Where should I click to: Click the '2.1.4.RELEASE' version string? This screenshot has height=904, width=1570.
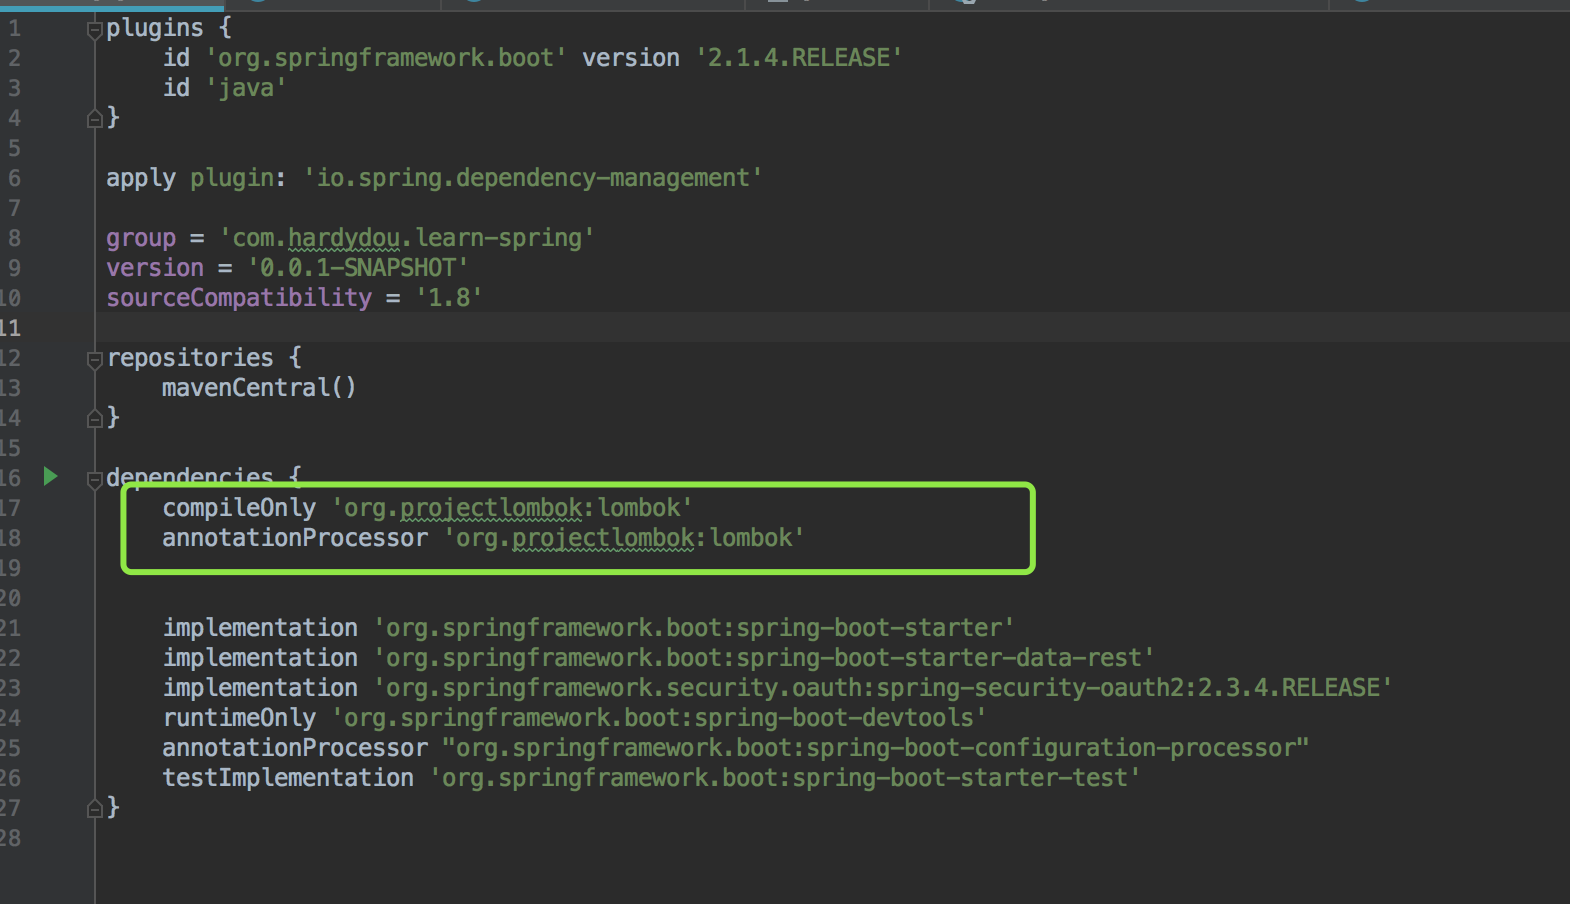798,58
